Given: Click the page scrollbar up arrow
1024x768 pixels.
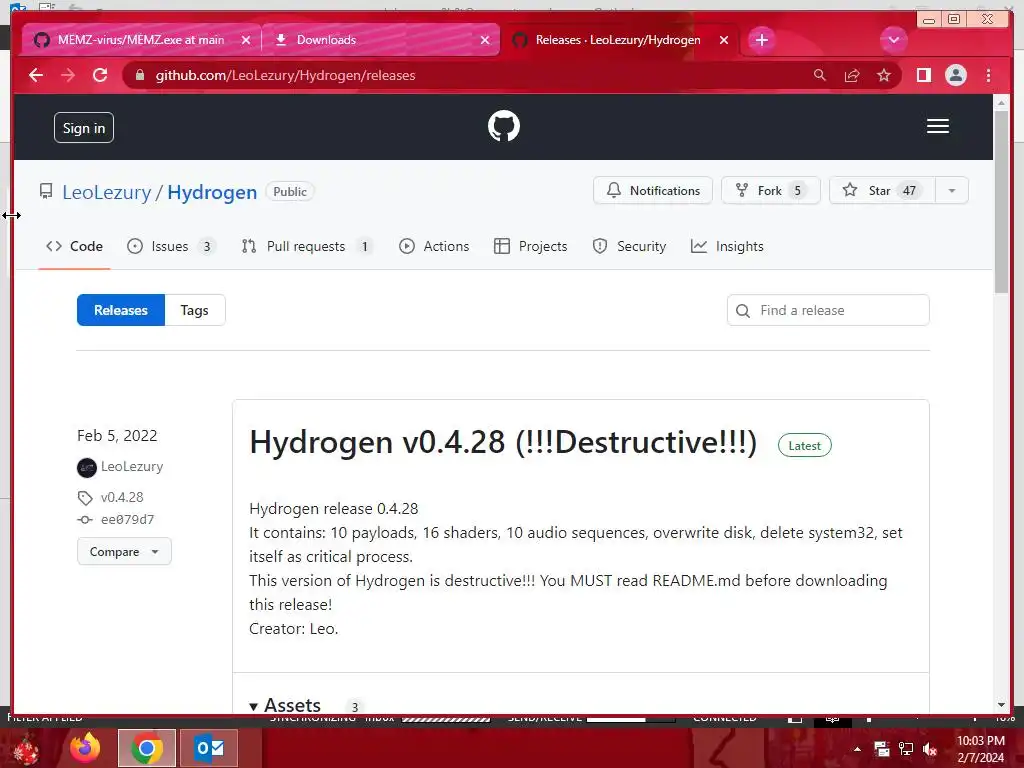Looking at the screenshot, I should click(x=1001, y=103).
